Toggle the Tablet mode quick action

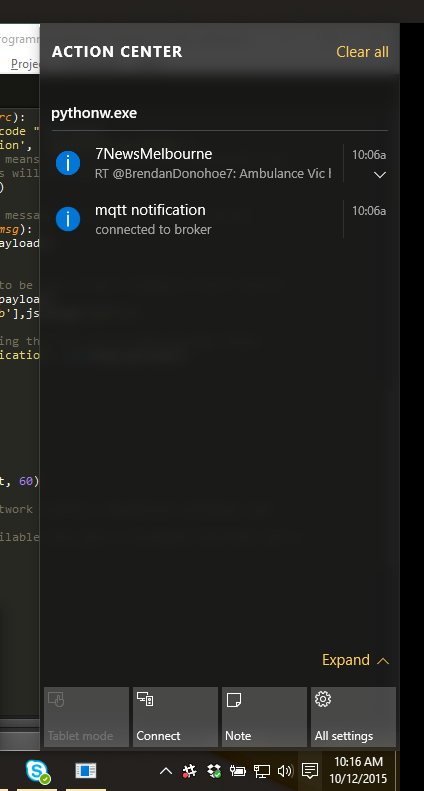point(86,717)
